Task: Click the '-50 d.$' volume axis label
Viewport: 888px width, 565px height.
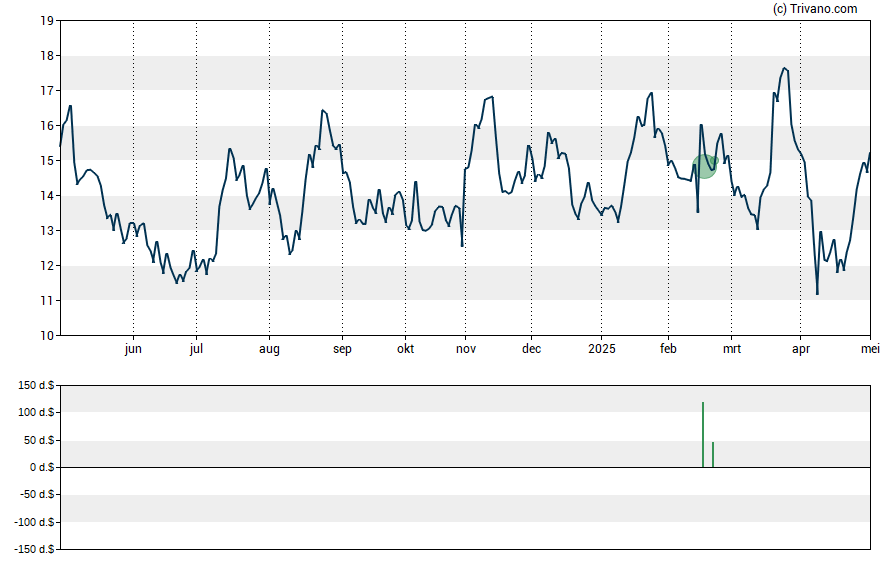Action: (37, 494)
